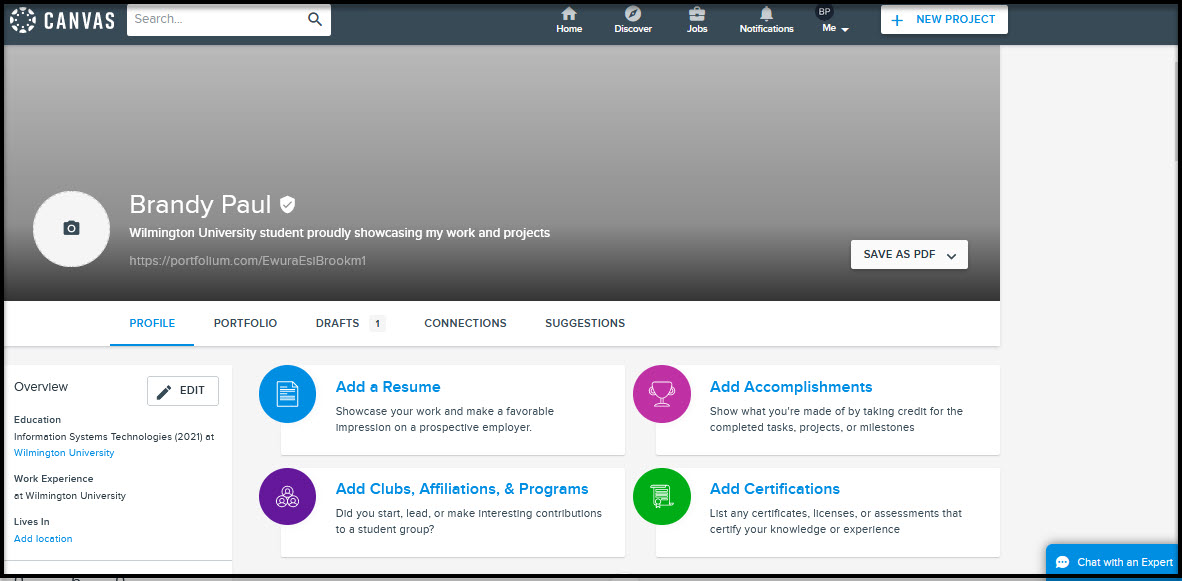The image size is (1182, 581).
Task: Open Jobs briefcase icon
Action: [697, 14]
